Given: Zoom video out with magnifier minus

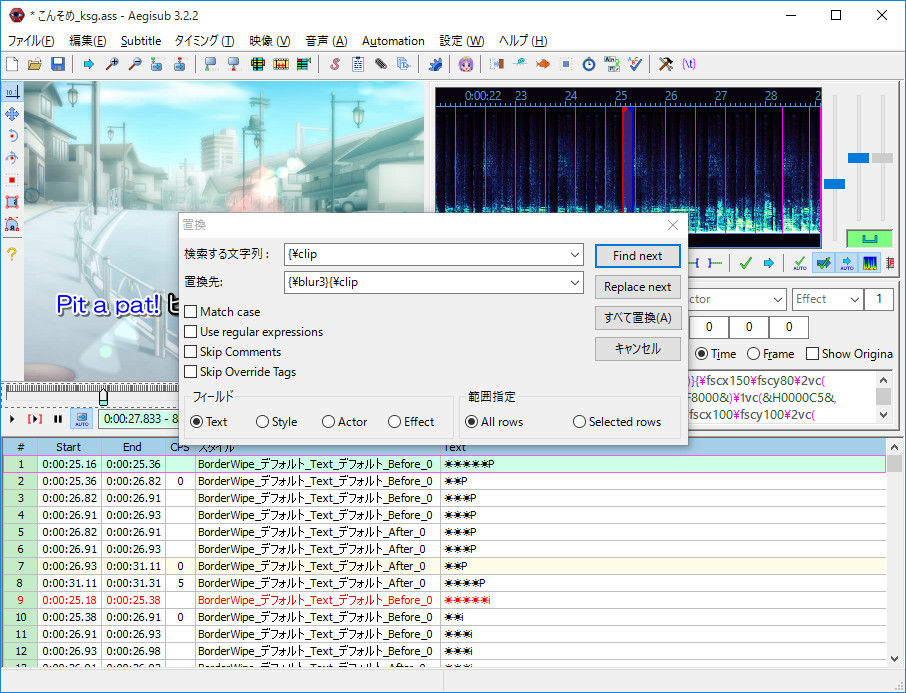Looking at the screenshot, I should (135, 64).
